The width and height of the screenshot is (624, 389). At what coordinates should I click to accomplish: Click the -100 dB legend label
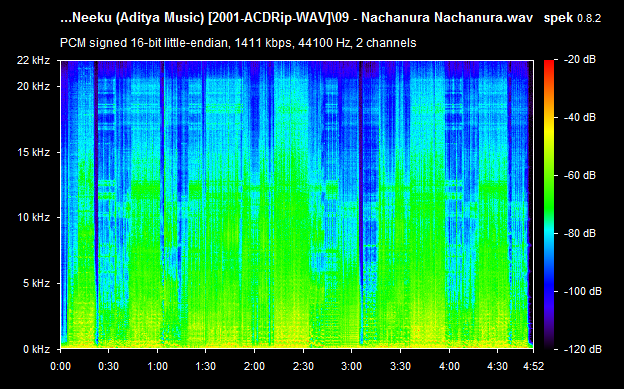[583, 291]
